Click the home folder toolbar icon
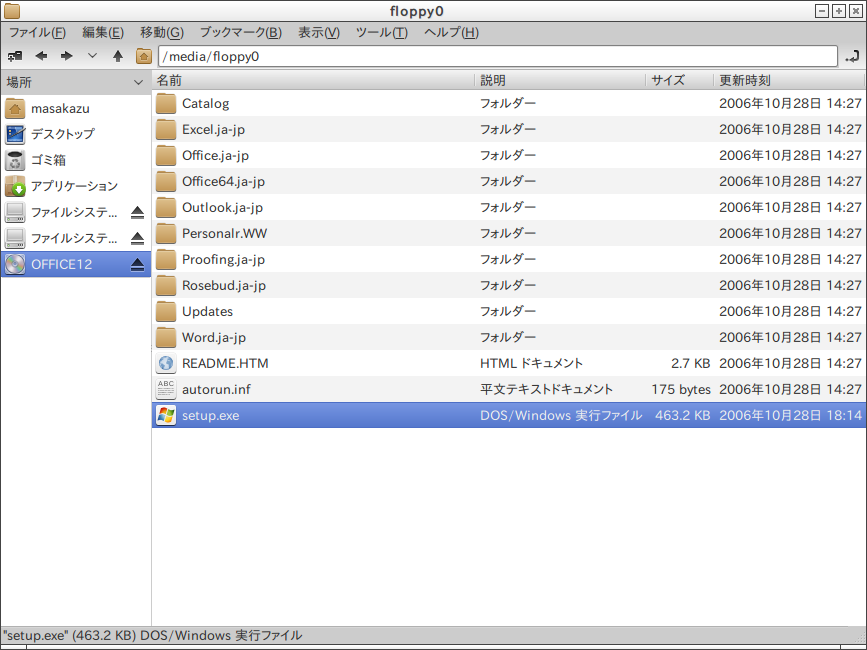This screenshot has width=867, height=650. click(x=144, y=56)
